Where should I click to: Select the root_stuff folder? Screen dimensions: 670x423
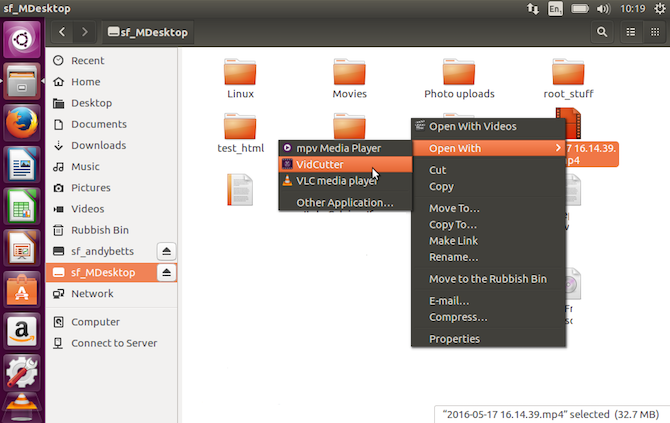(568, 79)
